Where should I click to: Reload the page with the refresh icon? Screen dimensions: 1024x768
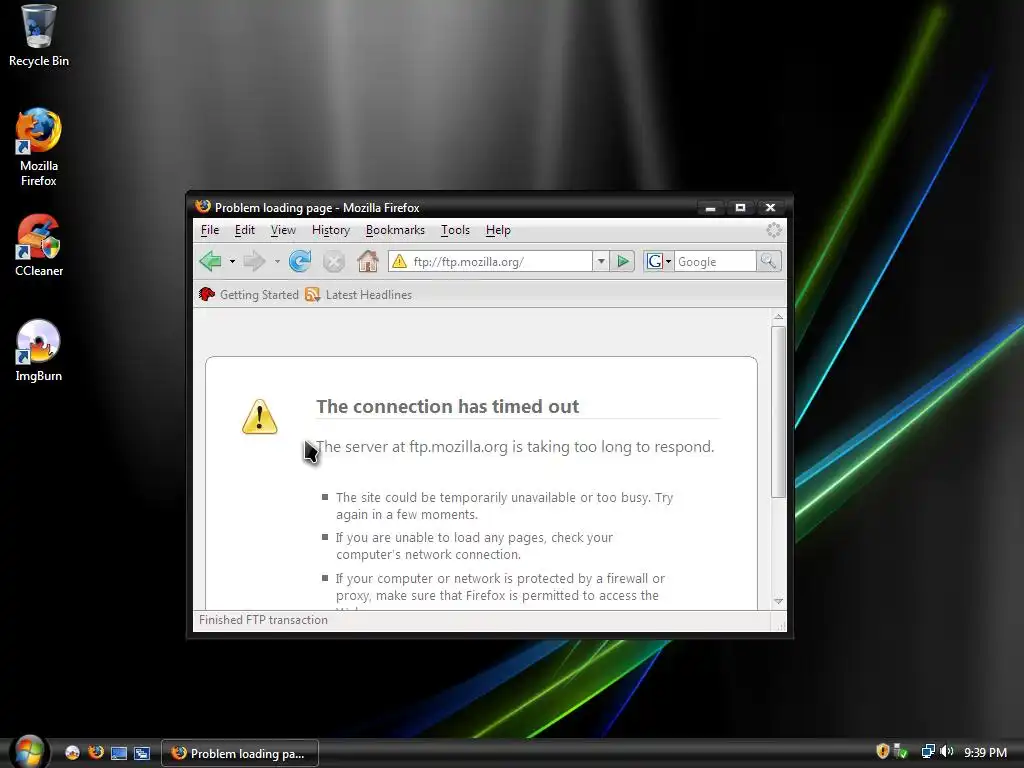(300, 261)
